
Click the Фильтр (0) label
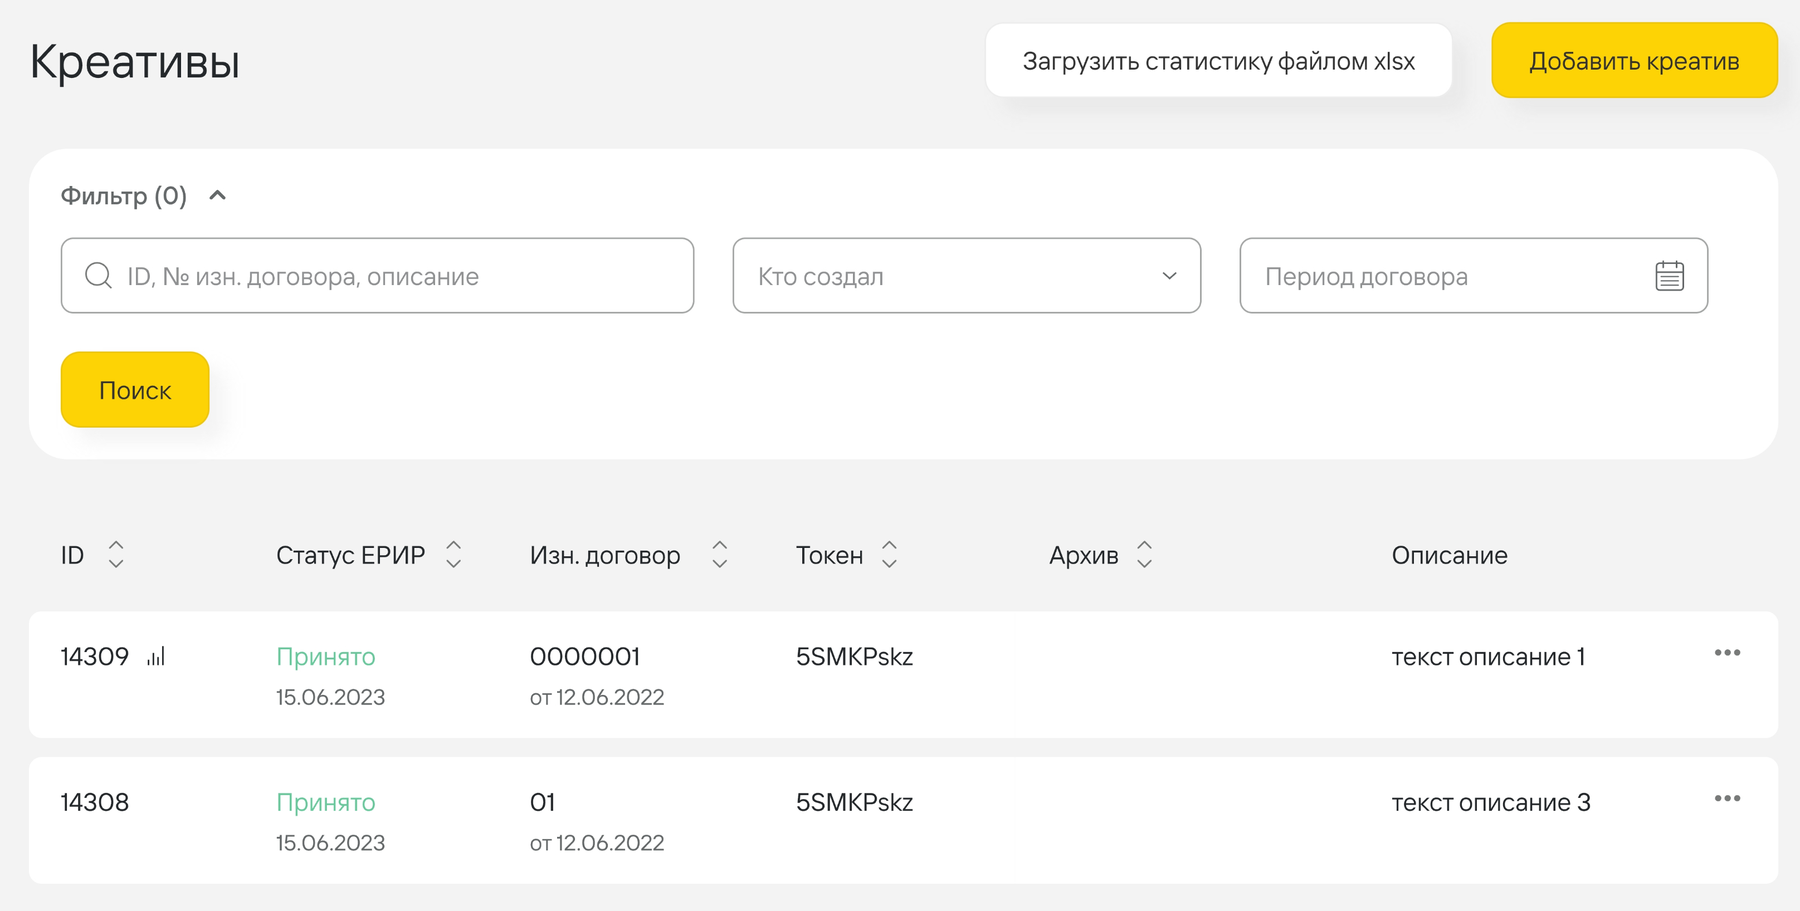[x=123, y=196]
